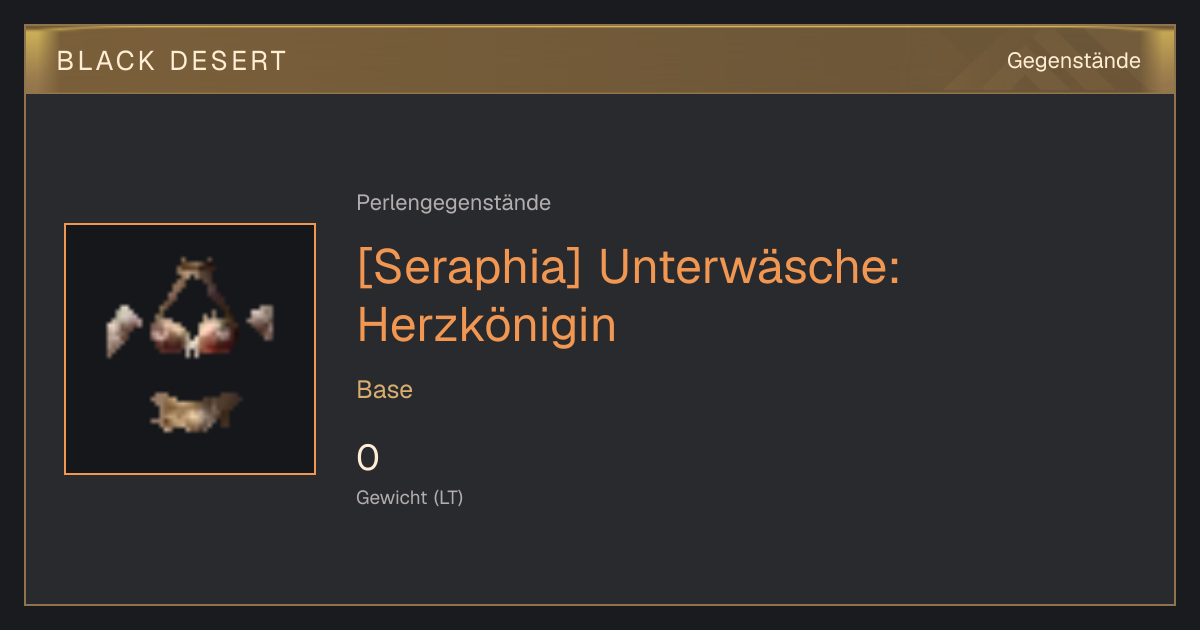This screenshot has height=630, width=1200.
Task: Click the empty dark card area below Gewicht
Action: pos(600,560)
